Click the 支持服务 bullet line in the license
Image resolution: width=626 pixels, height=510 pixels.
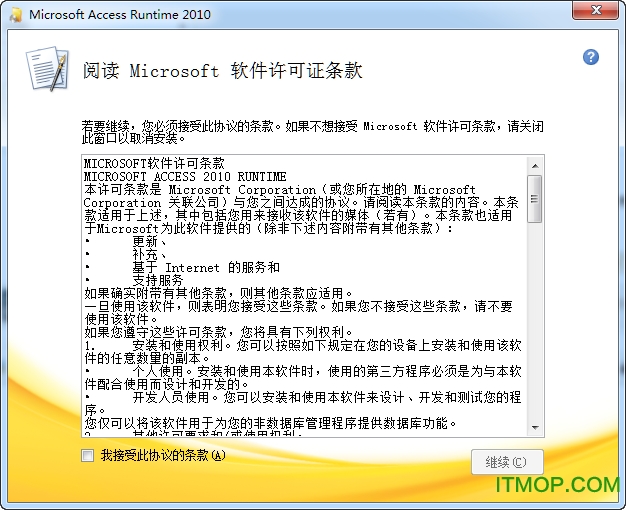(x=158, y=280)
